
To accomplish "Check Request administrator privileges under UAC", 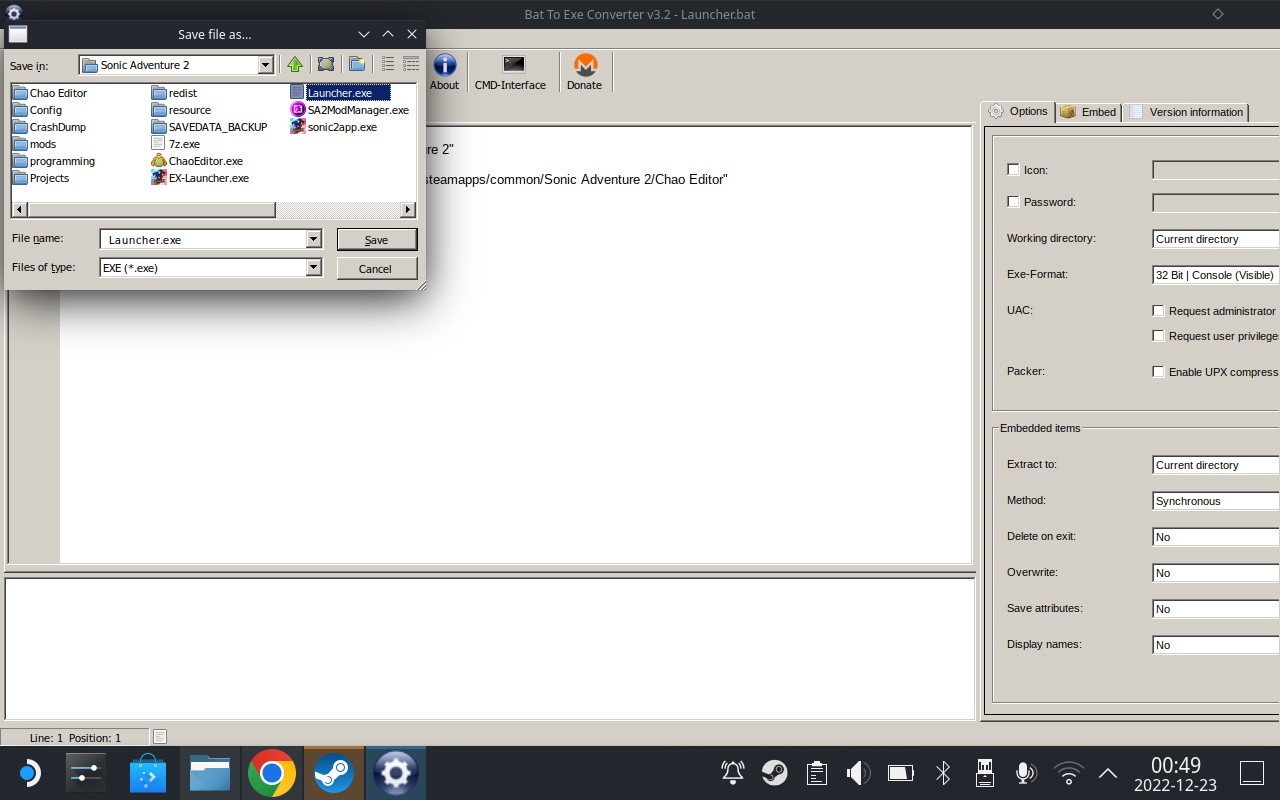I will (1158, 310).
